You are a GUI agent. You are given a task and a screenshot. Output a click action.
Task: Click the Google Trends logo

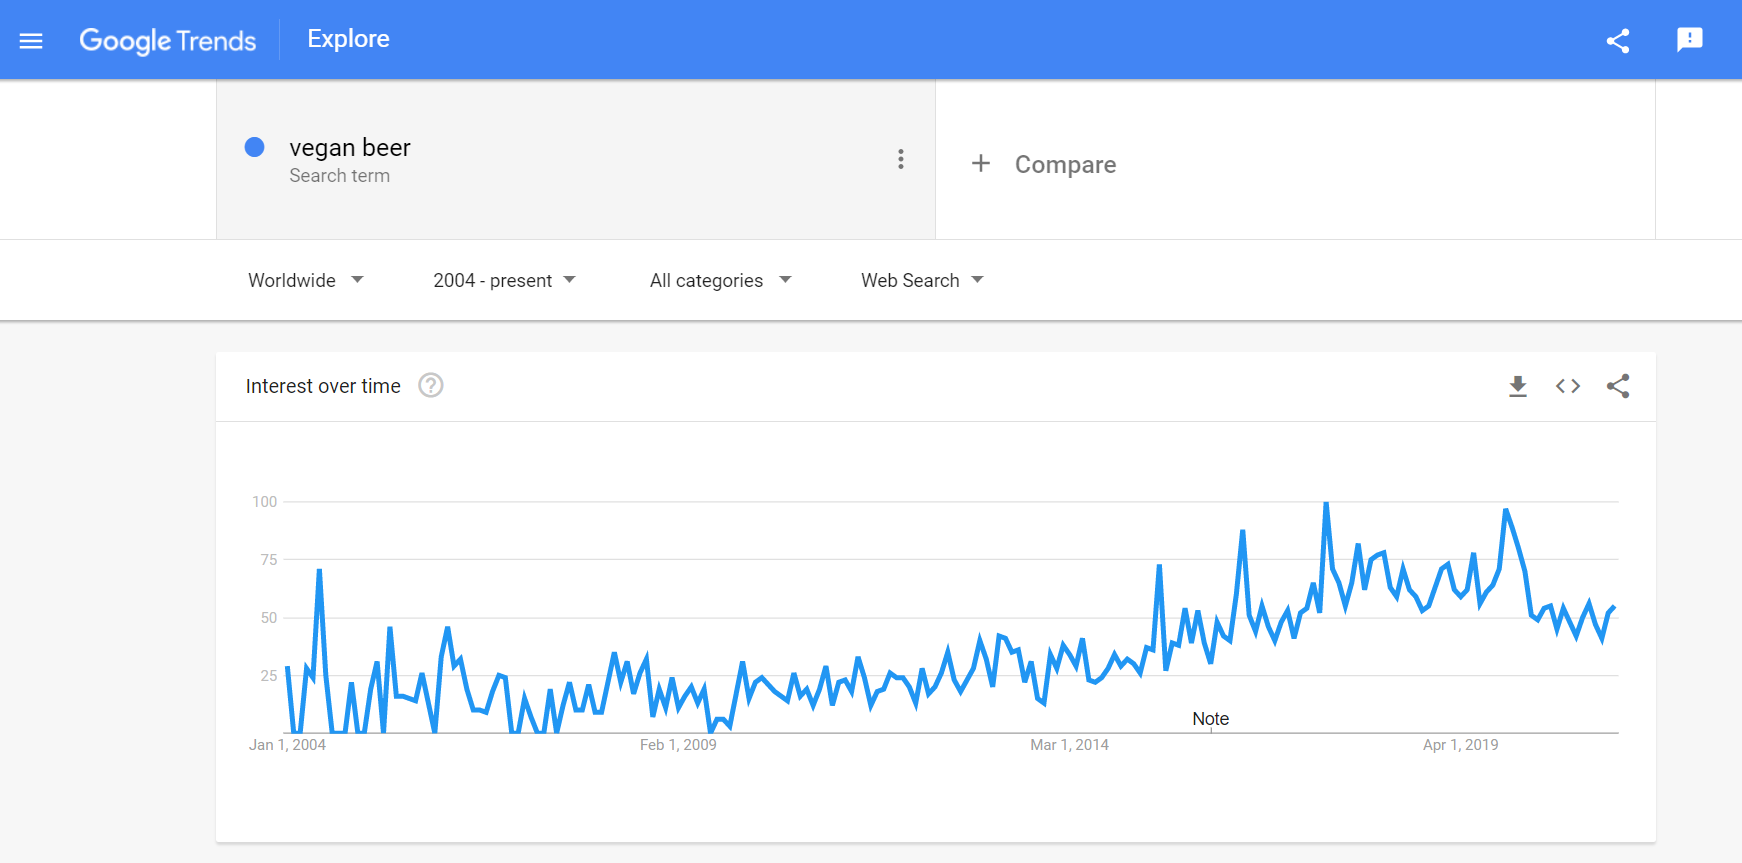pos(168,41)
